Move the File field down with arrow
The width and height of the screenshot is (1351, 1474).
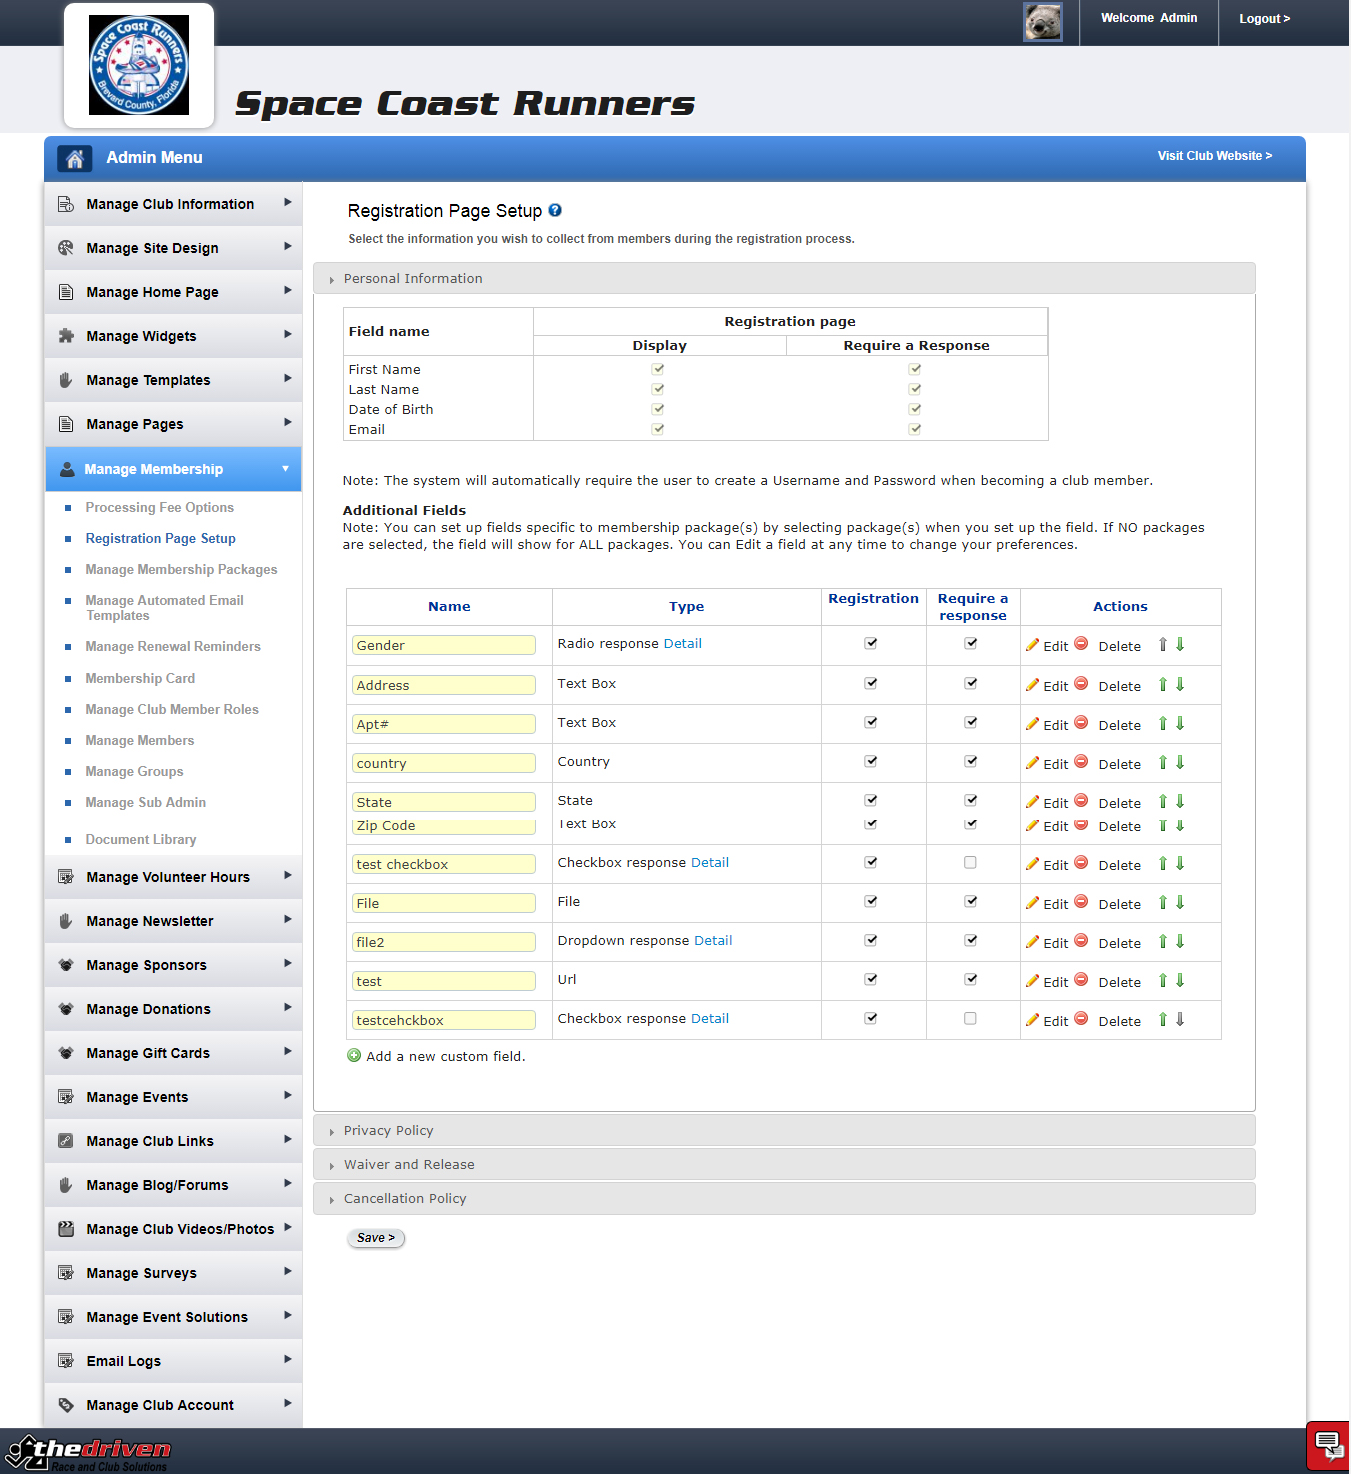coord(1180,903)
